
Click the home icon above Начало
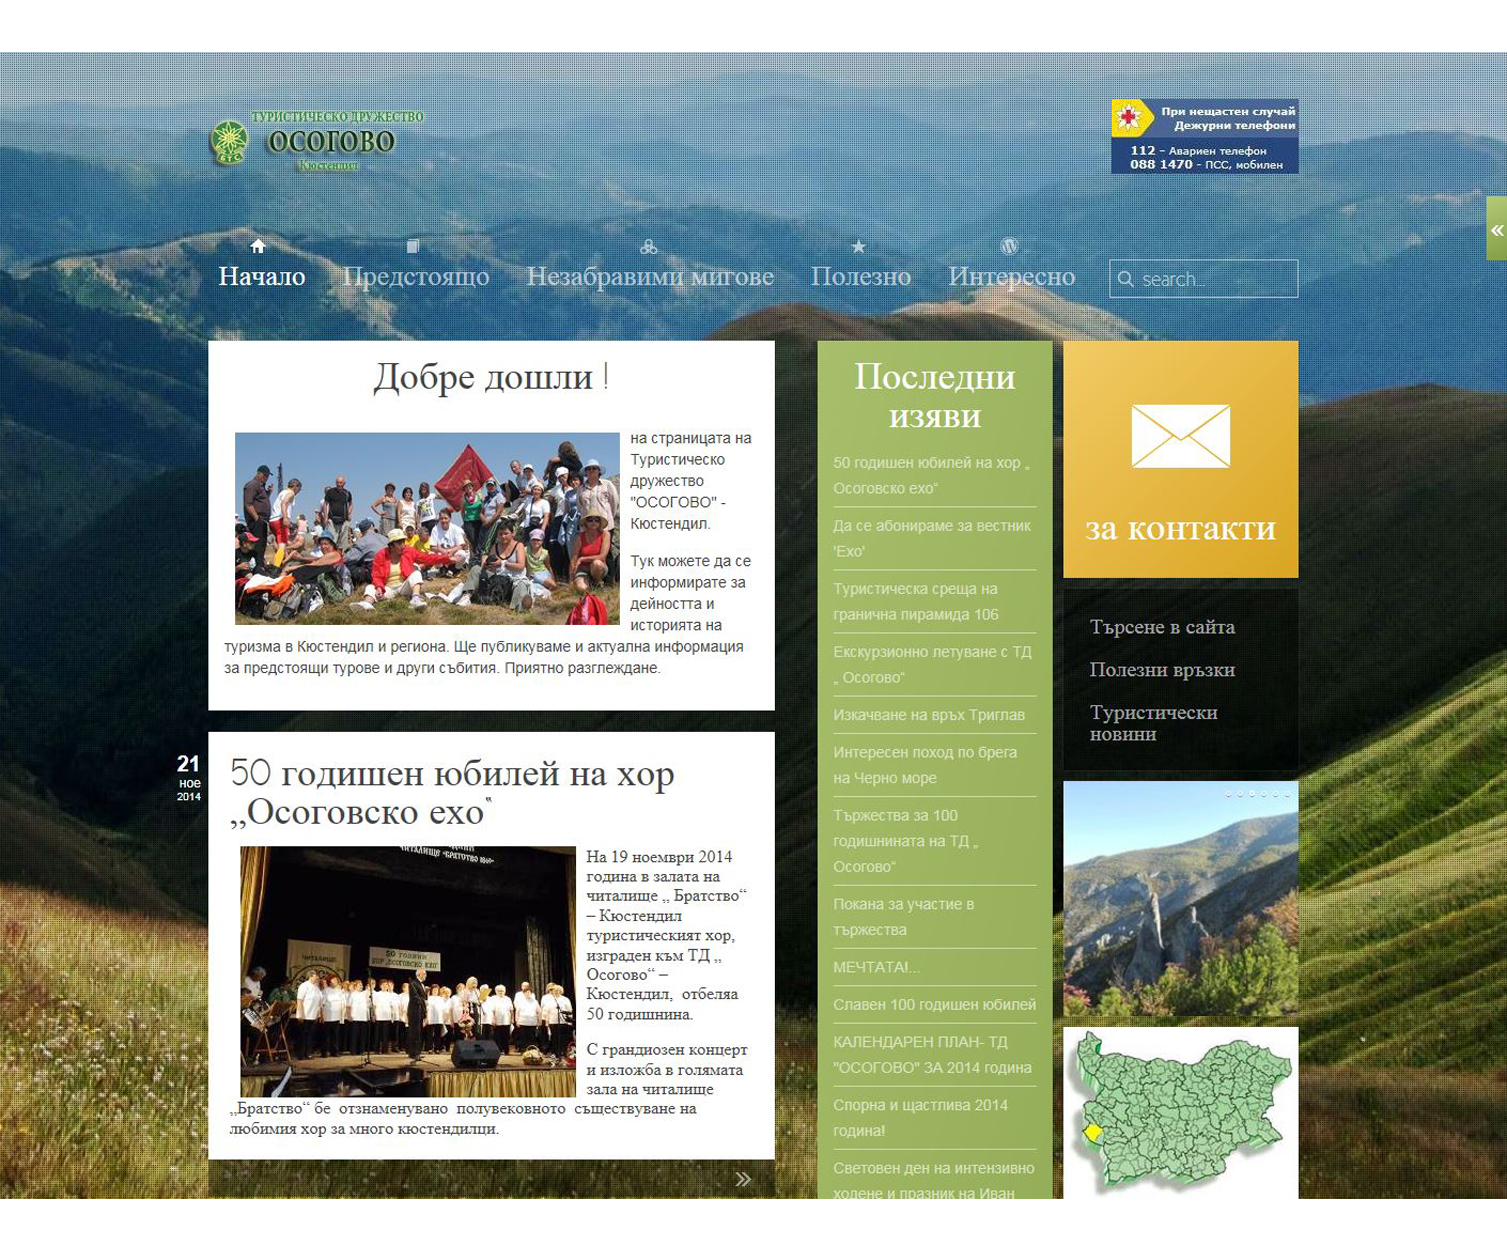click(258, 246)
